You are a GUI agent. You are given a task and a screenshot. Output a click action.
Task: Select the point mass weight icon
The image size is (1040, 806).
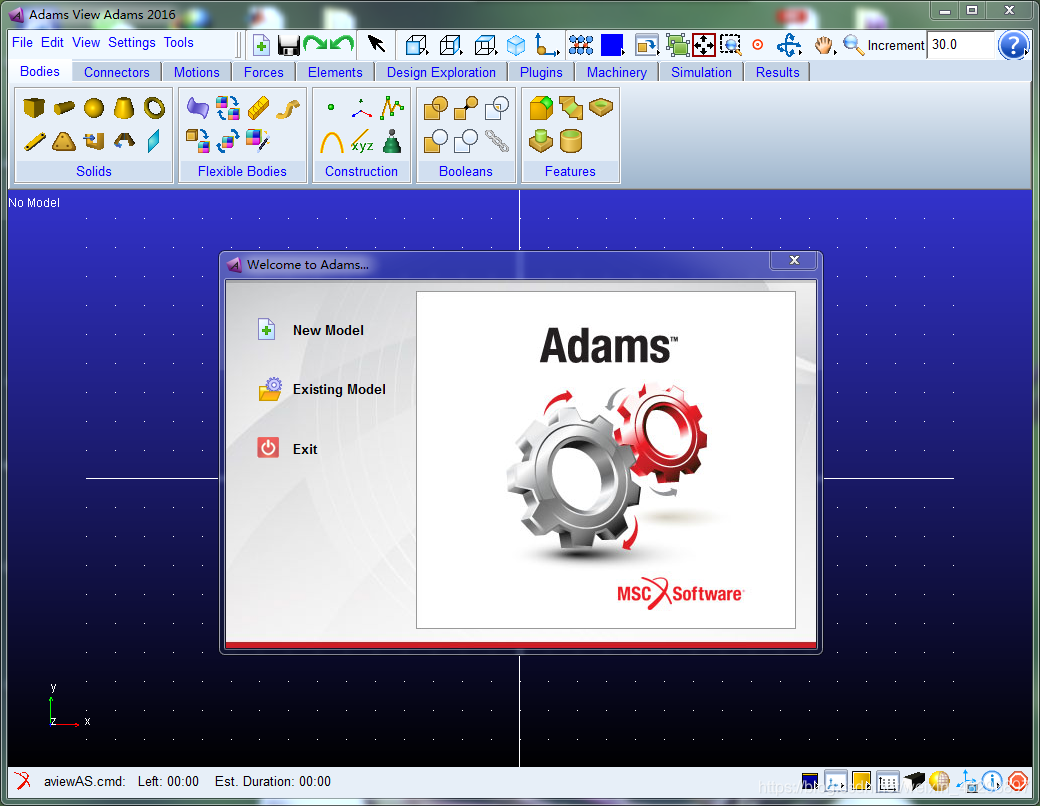(x=392, y=141)
